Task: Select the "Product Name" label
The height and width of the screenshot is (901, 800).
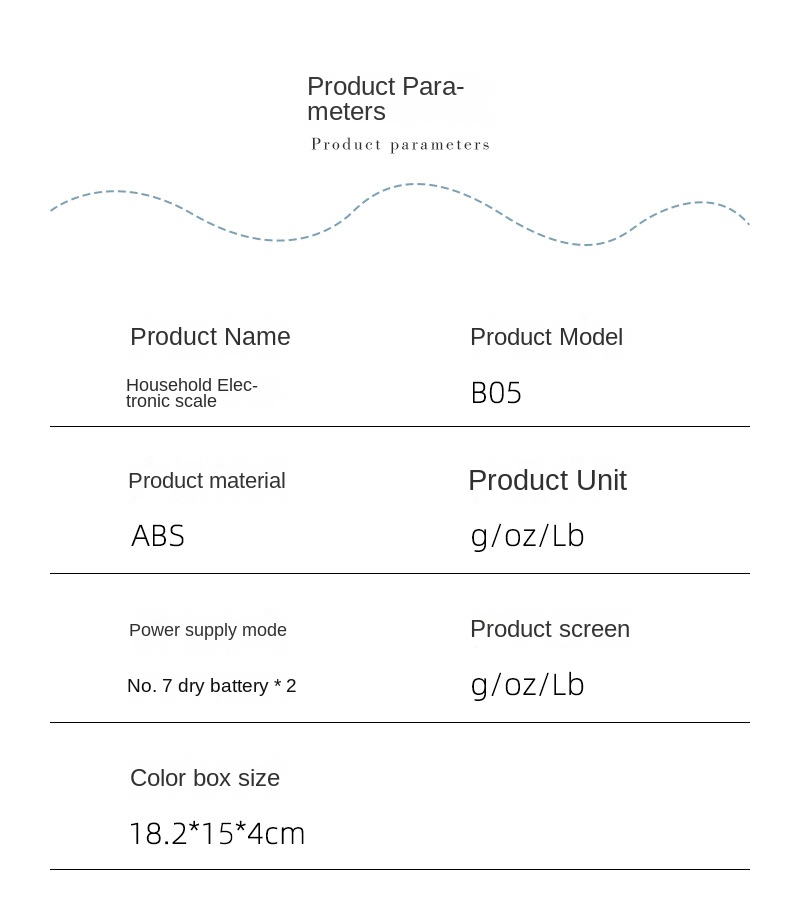Action: tap(210, 337)
